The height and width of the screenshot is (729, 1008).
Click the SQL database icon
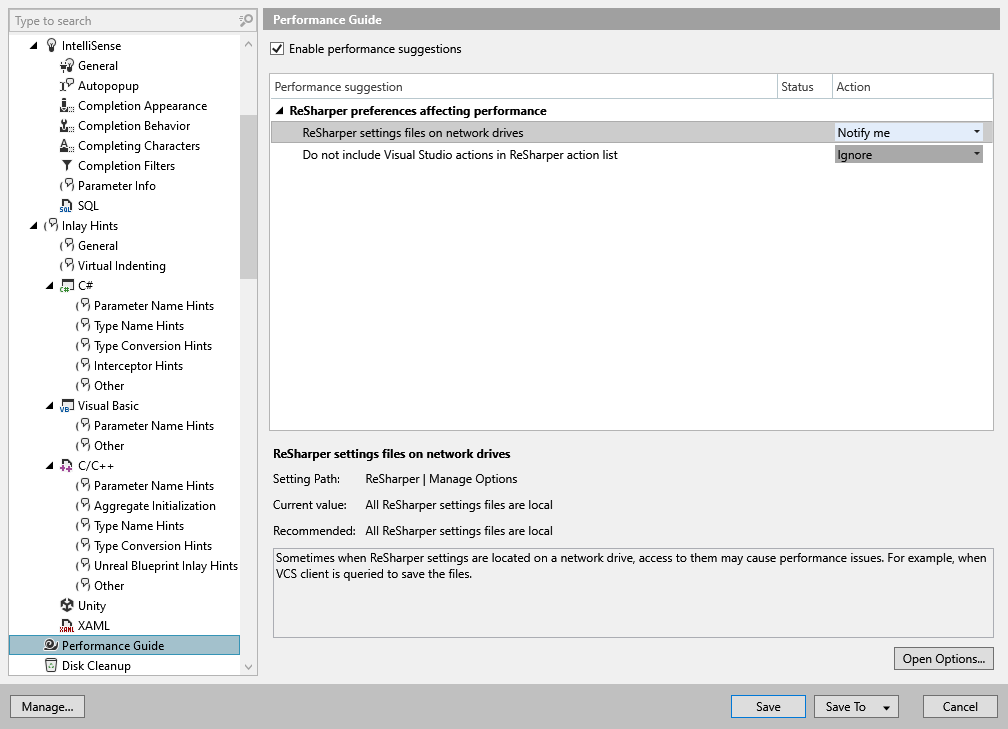click(x=67, y=205)
